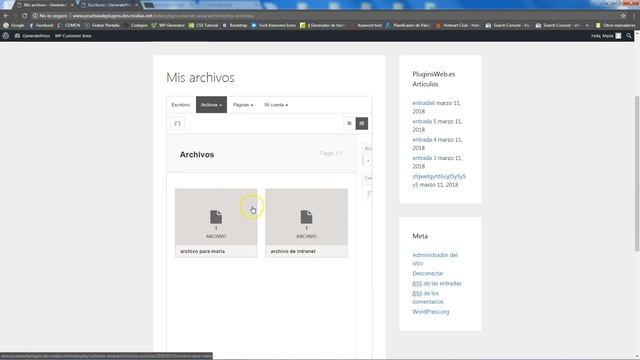Open the Escritorio menu item
The height and width of the screenshot is (360, 640).
(181, 105)
